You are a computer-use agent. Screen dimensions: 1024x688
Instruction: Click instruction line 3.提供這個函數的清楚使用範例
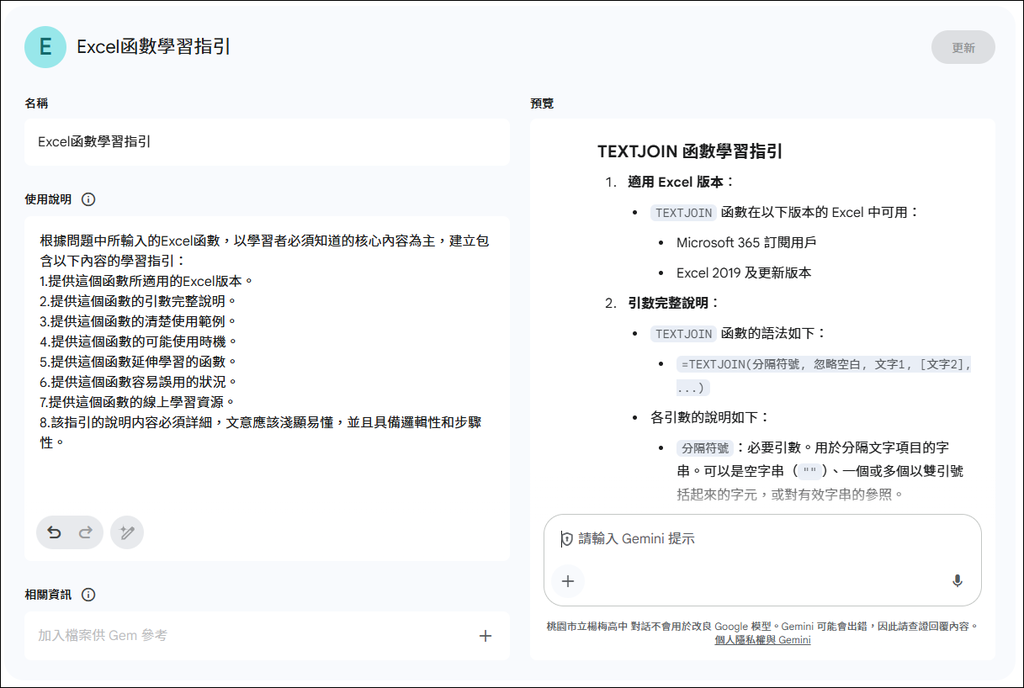[138, 322]
